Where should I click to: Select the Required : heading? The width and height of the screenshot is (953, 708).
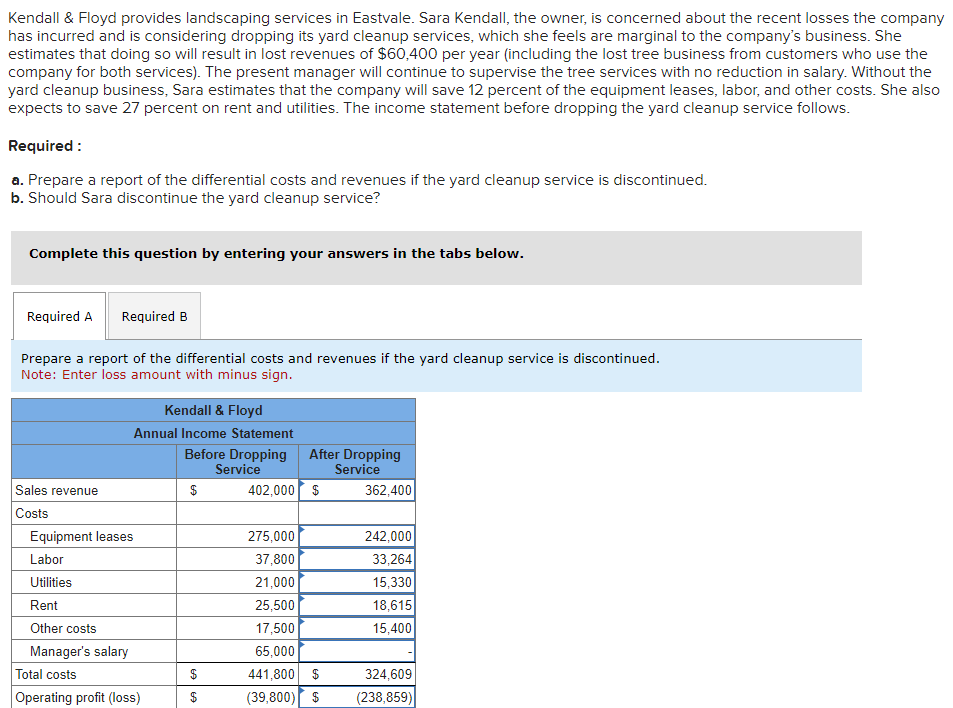click(x=45, y=146)
